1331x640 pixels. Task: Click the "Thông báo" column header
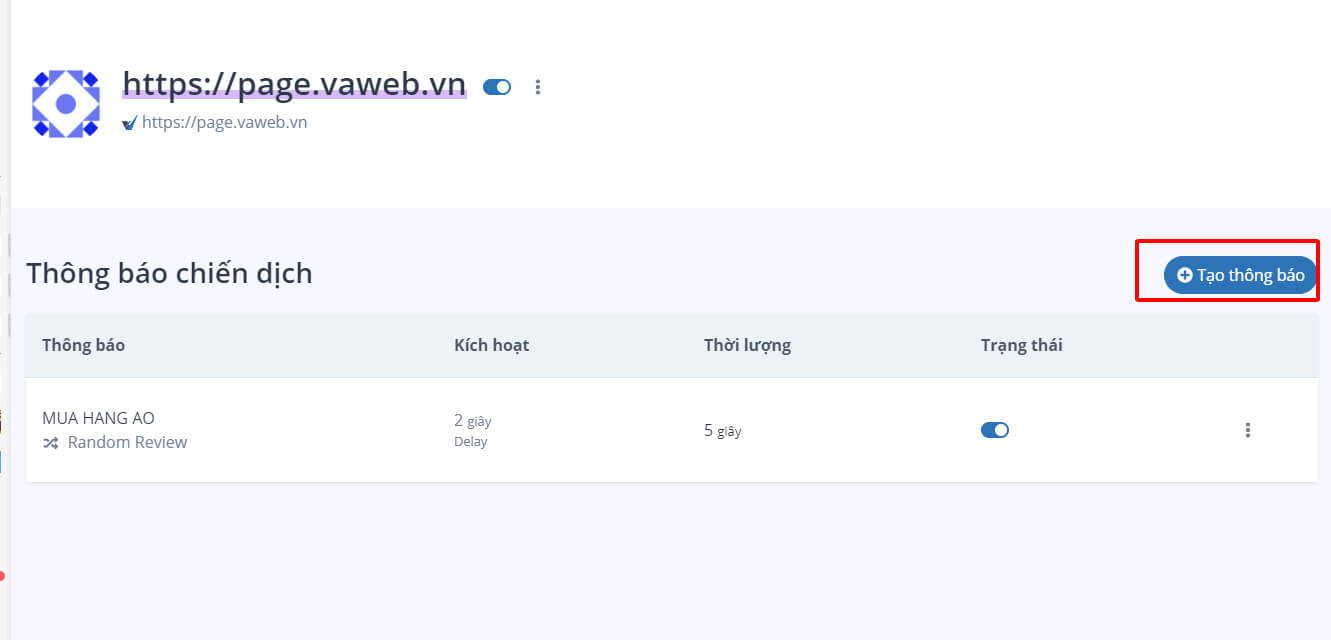[83, 345]
